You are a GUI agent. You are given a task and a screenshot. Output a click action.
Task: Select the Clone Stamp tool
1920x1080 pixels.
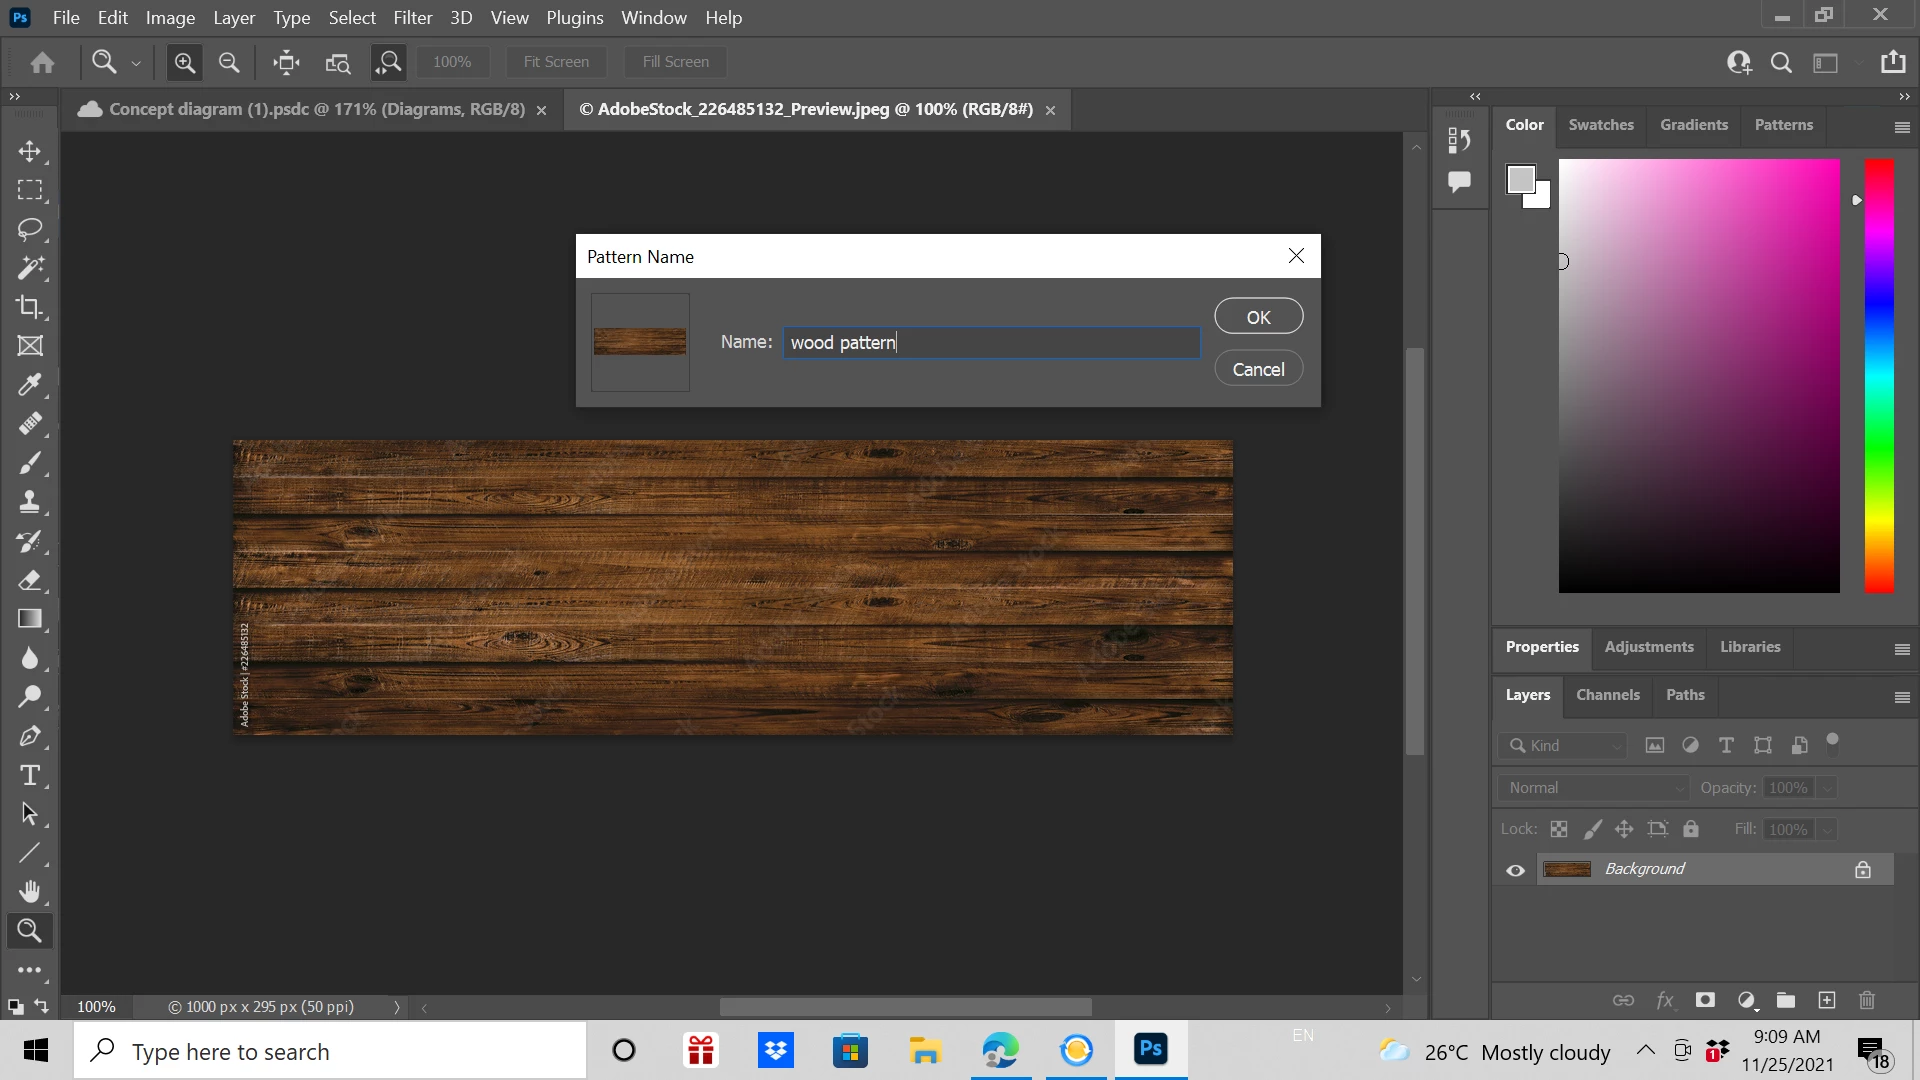(30, 502)
